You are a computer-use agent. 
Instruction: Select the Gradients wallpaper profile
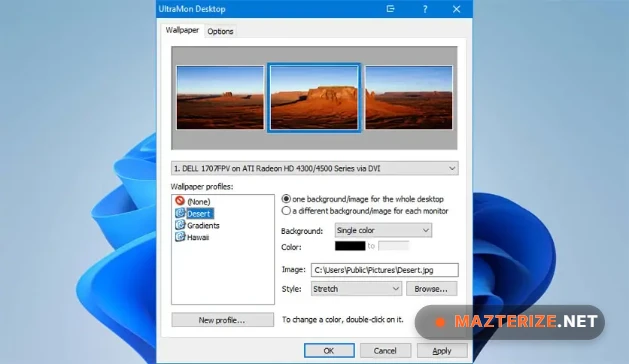(203, 226)
